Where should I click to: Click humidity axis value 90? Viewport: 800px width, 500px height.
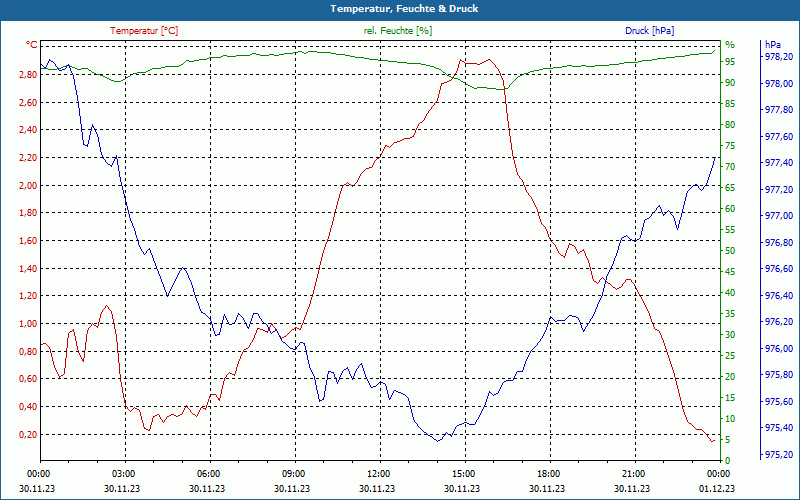pos(730,83)
